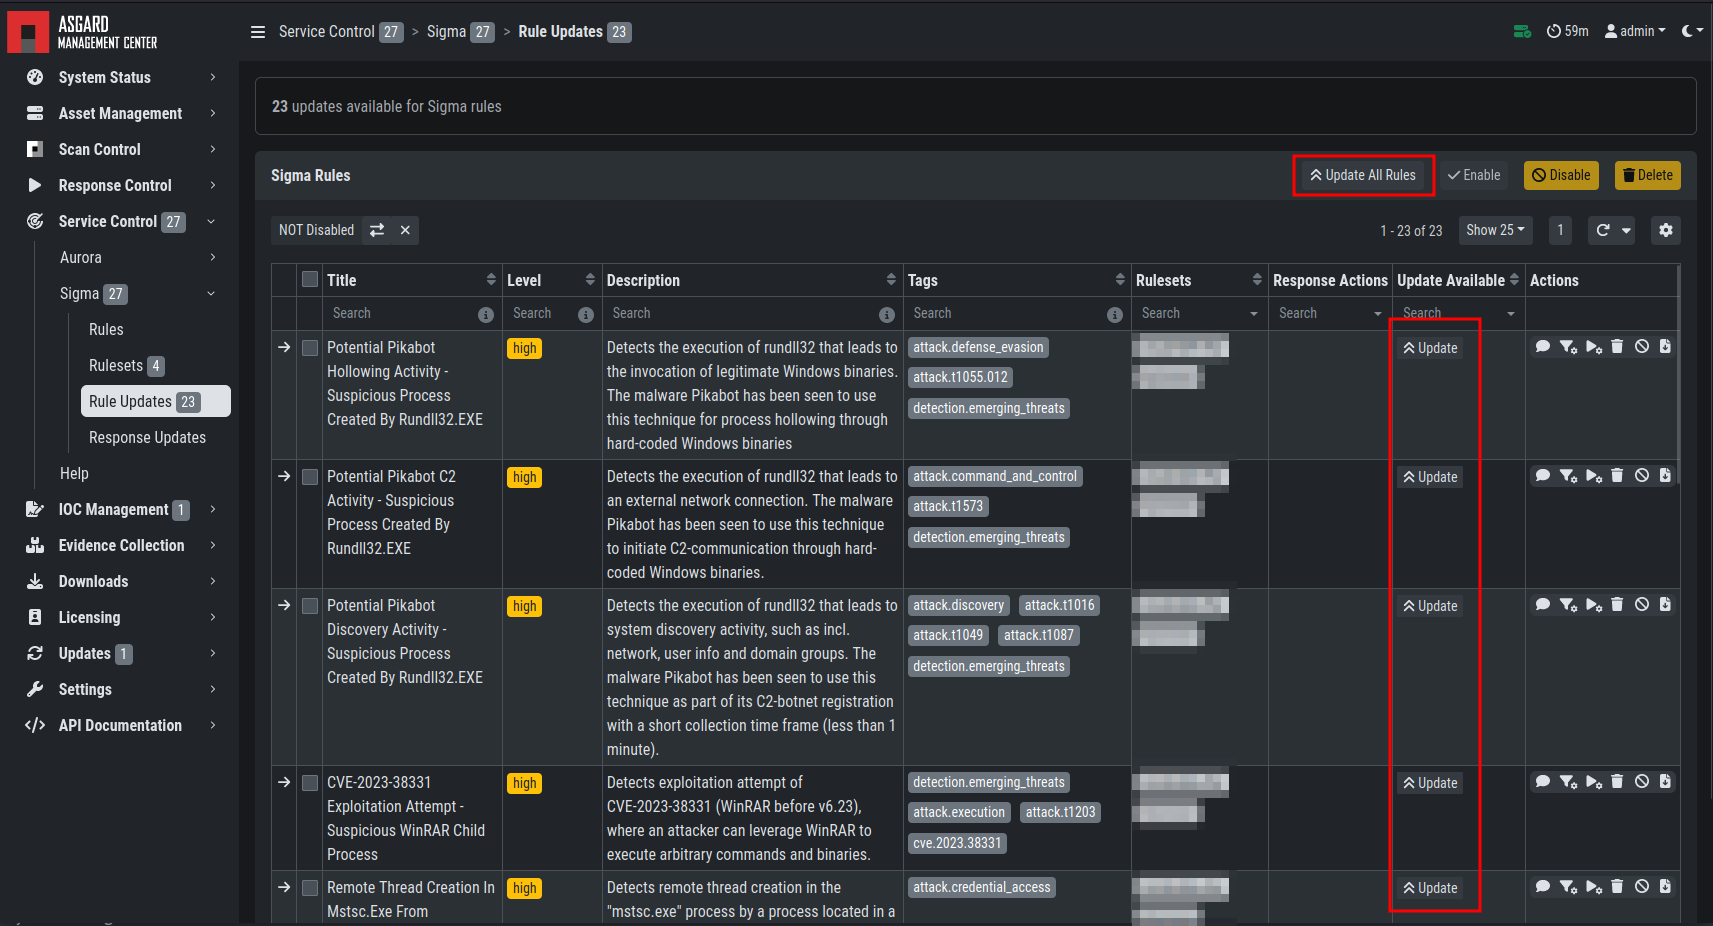Select the Remote Thread Creation In Mstsc.Exe checkbox
Image resolution: width=1713 pixels, height=926 pixels.
coord(310,888)
